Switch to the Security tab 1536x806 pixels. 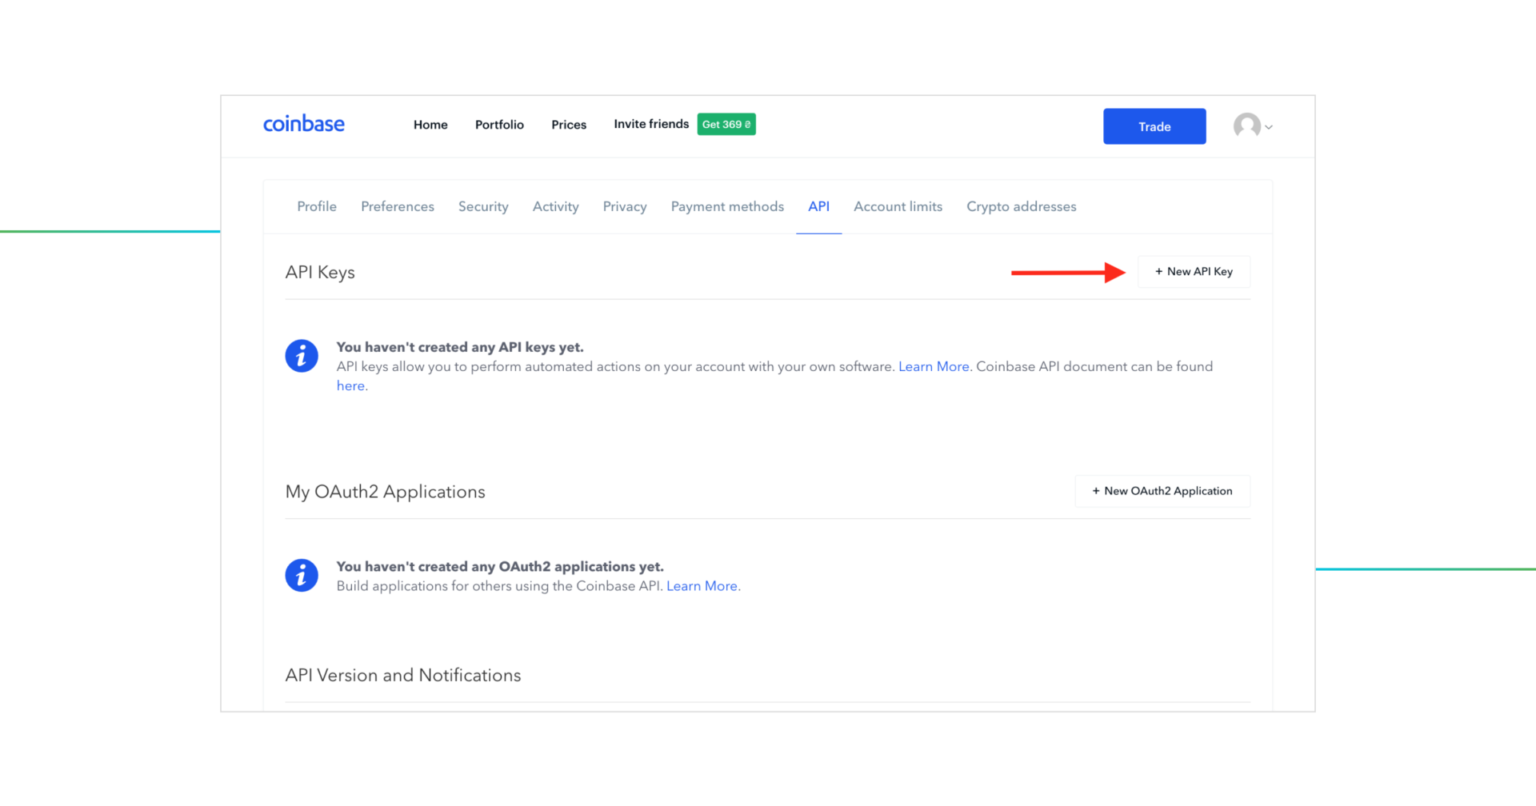(483, 206)
